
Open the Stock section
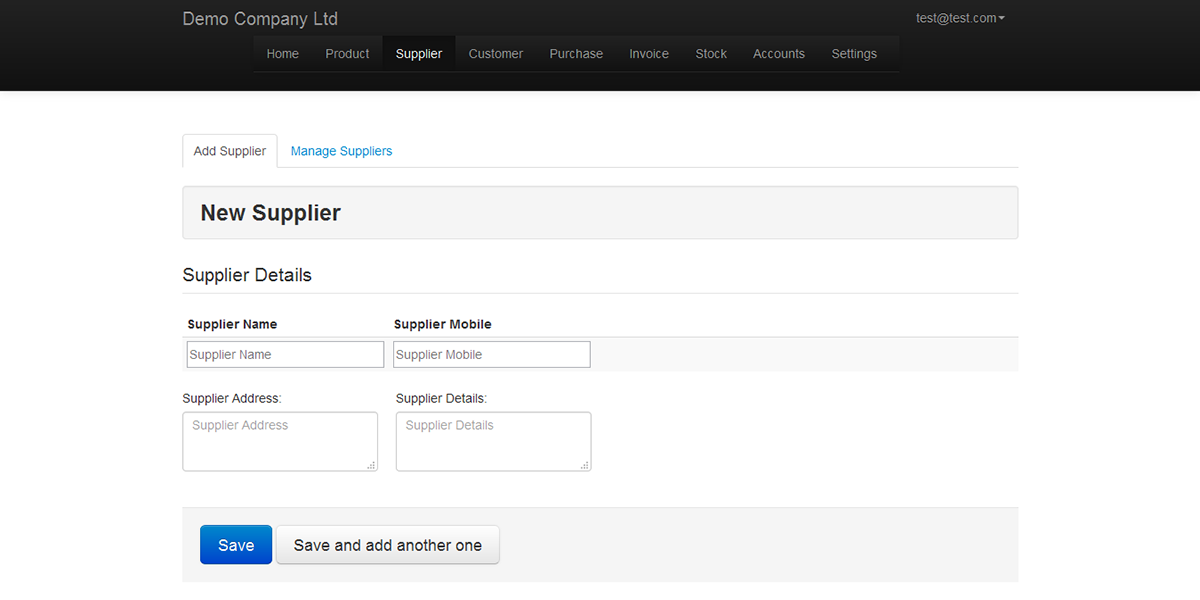[710, 53]
